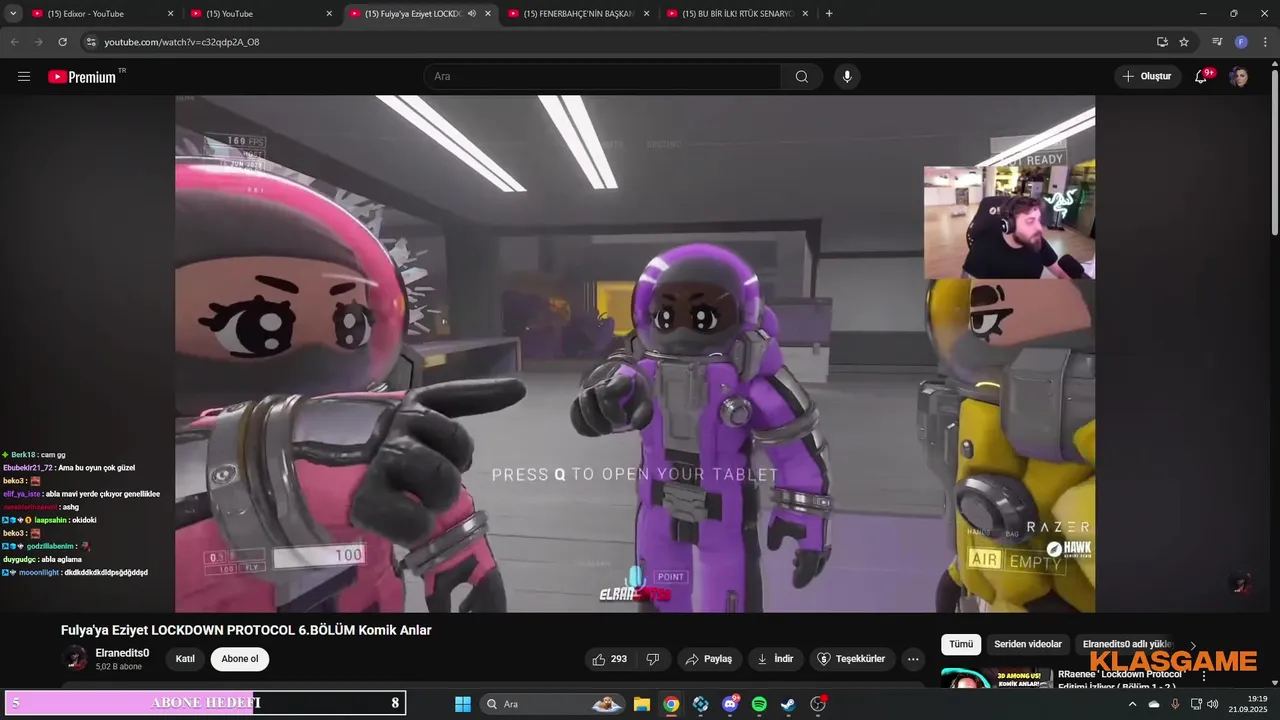This screenshot has height=720, width=1280.
Task: Open Steam from taskbar
Action: [788, 704]
